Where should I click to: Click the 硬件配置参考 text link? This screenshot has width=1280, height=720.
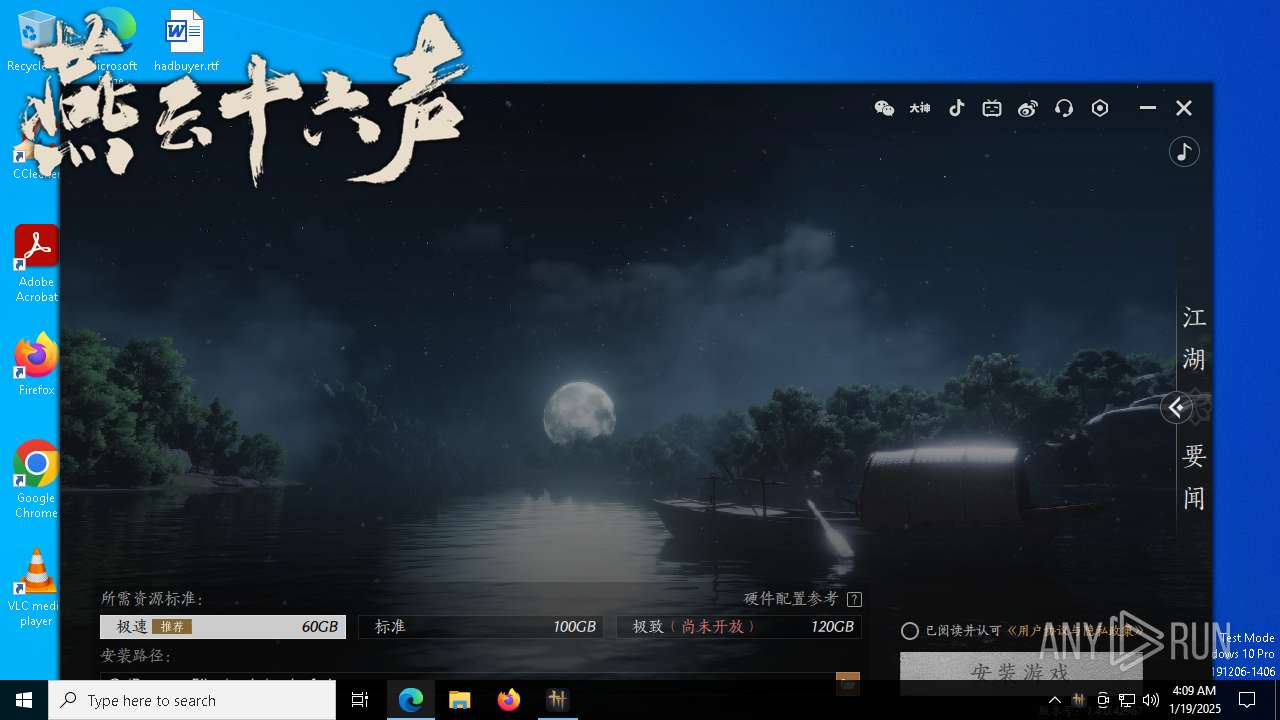791,598
